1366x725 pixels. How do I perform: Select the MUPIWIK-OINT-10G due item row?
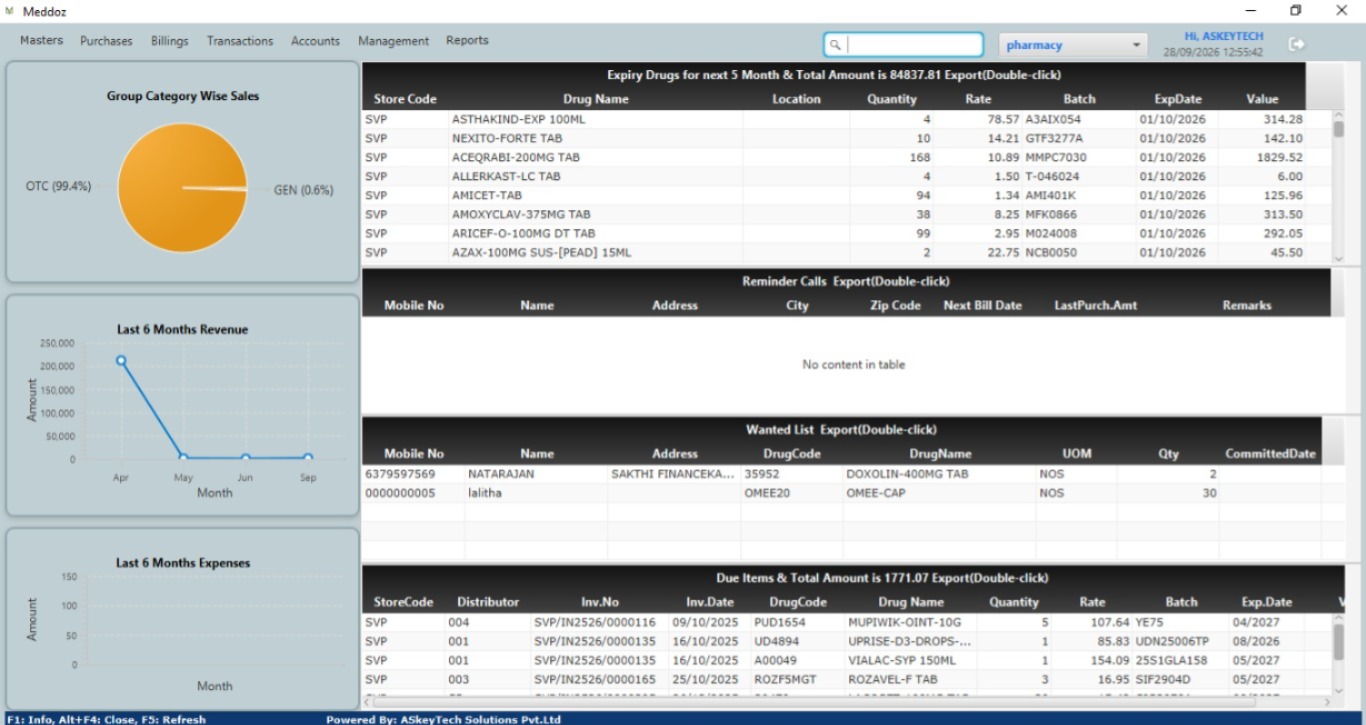tap(847, 622)
